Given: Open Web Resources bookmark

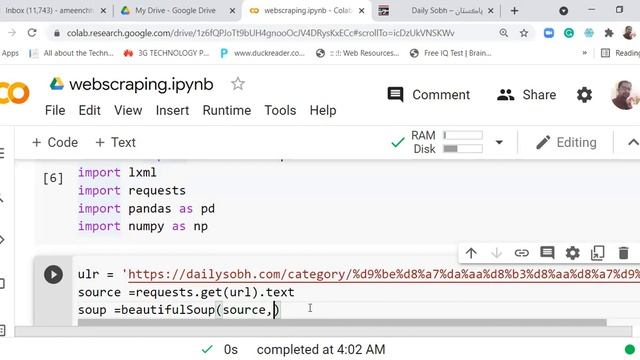Looking at the screenshot, I should point(358,53).
